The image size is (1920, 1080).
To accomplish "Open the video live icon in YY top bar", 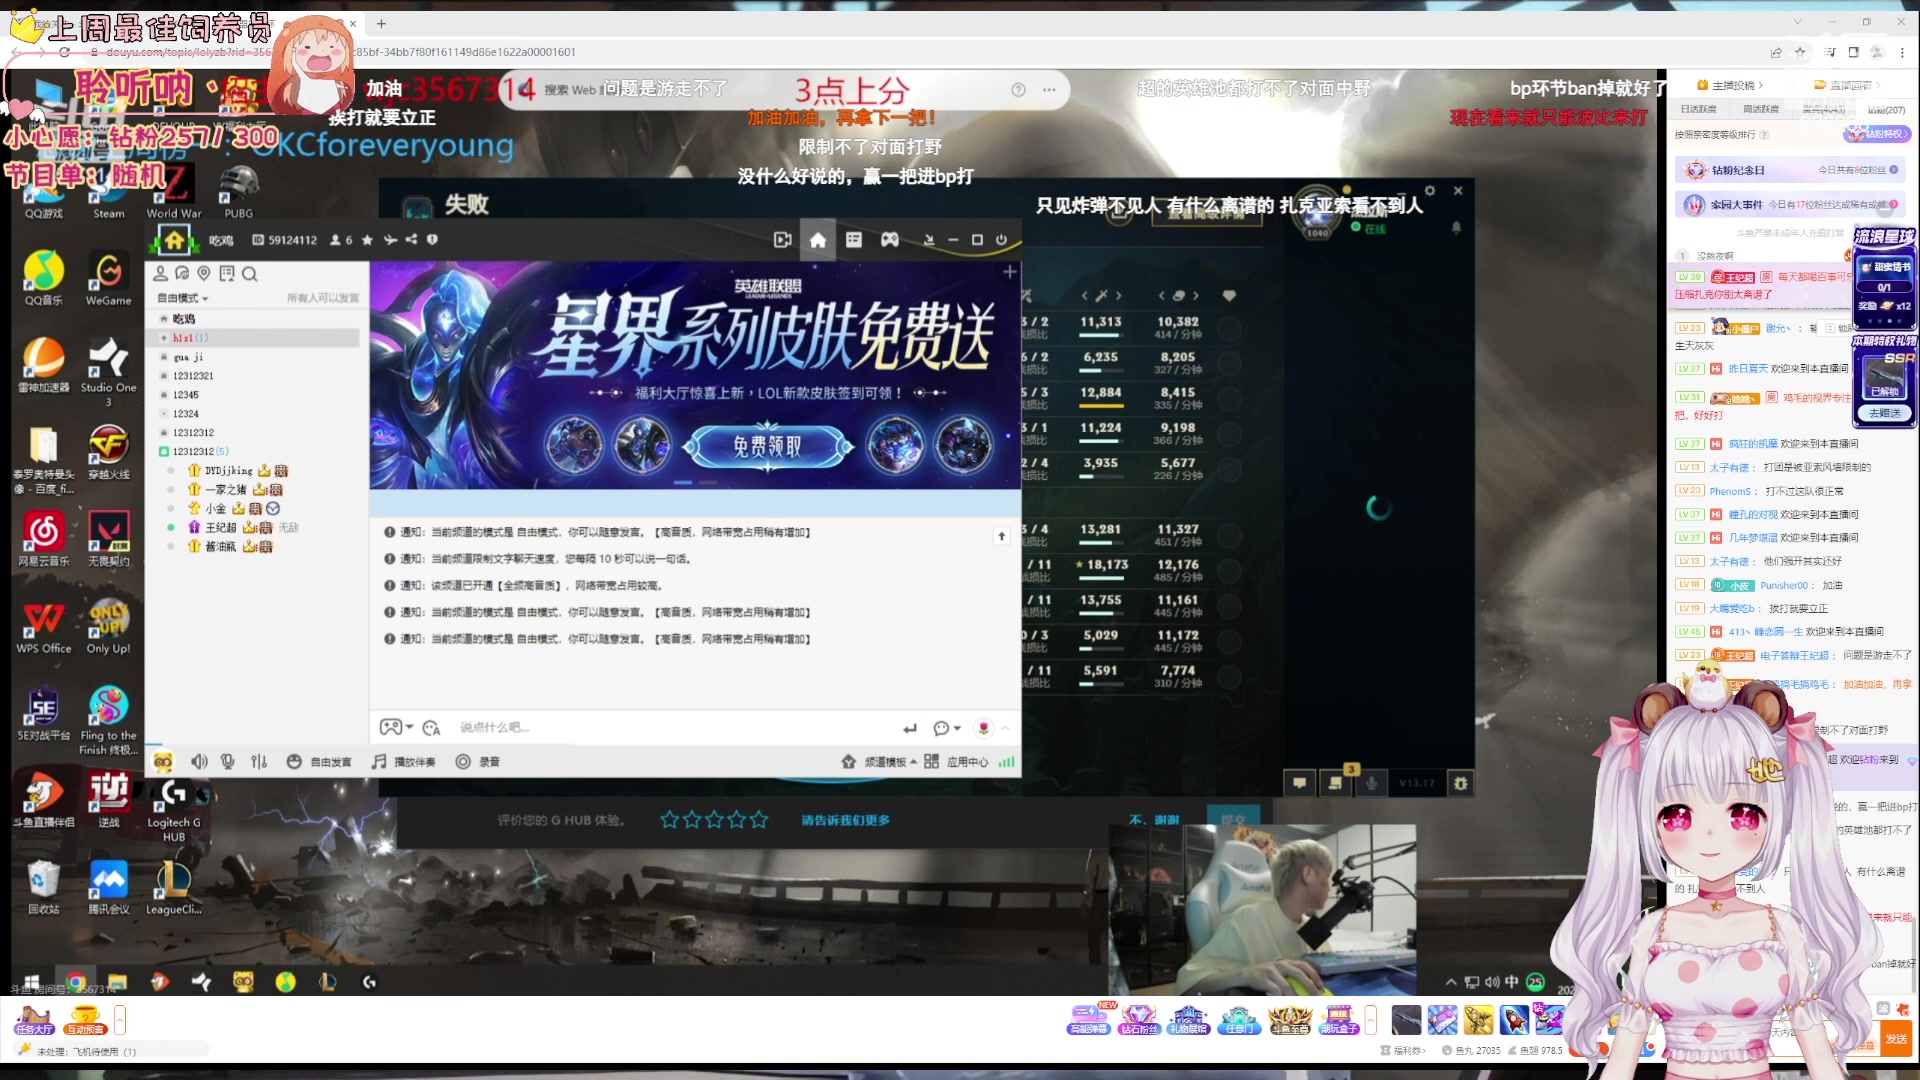I will point(782,240).
